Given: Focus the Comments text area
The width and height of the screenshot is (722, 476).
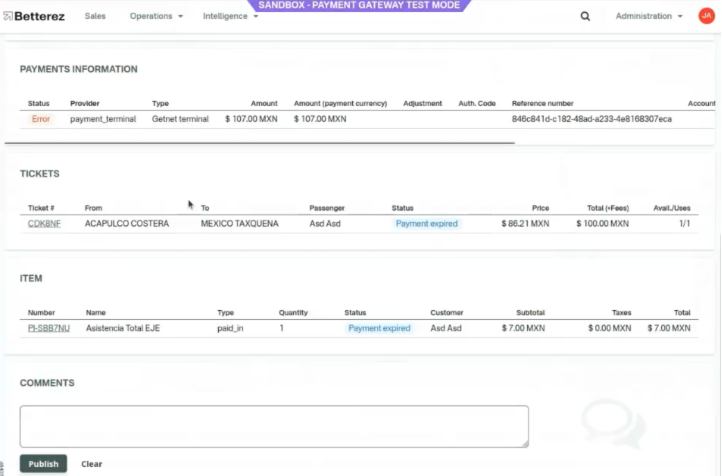Looking at the screenshot, I should click(x=274, y=426).
